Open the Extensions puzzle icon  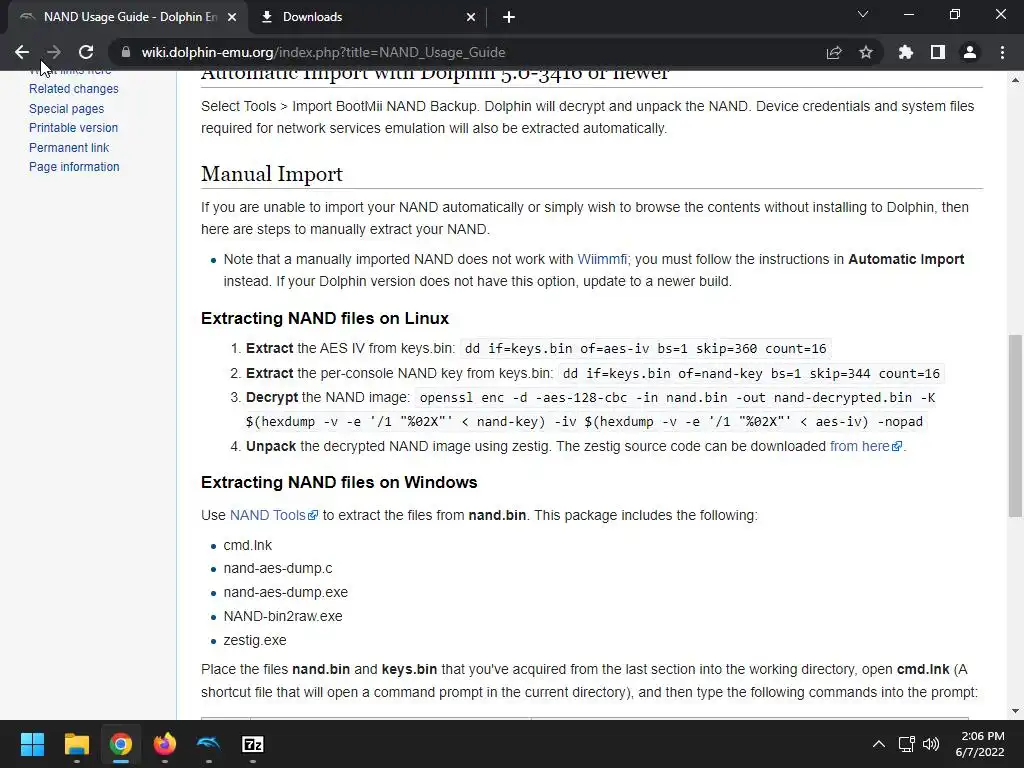click(x=906, y=52)
